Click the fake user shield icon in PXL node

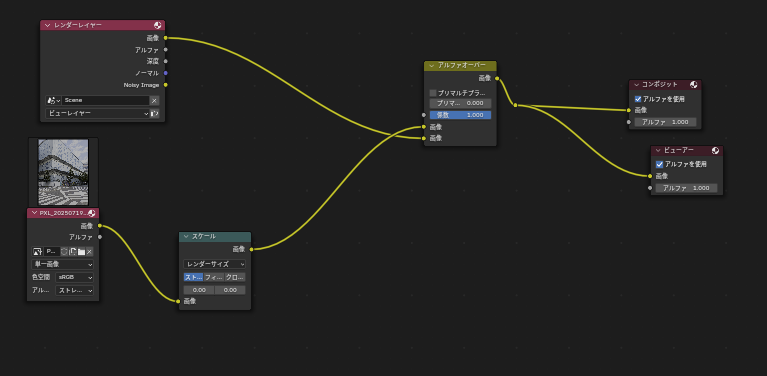(64, 252)
